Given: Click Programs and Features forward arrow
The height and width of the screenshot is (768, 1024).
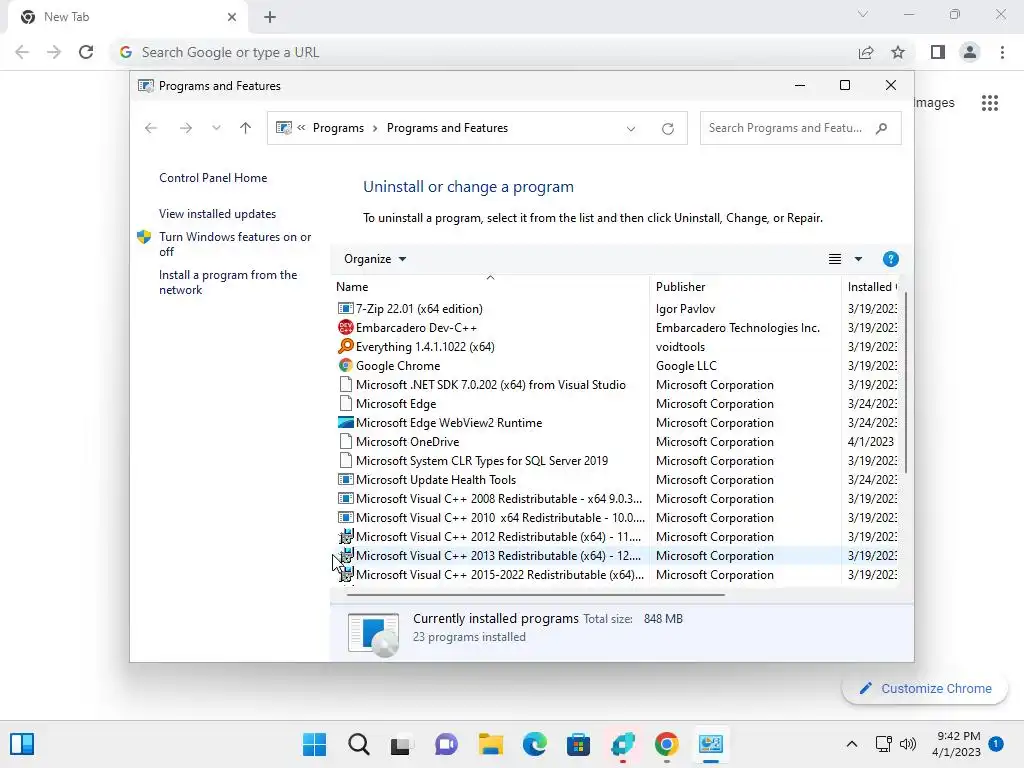Looking at the screenshot, I should pos(185,128).
